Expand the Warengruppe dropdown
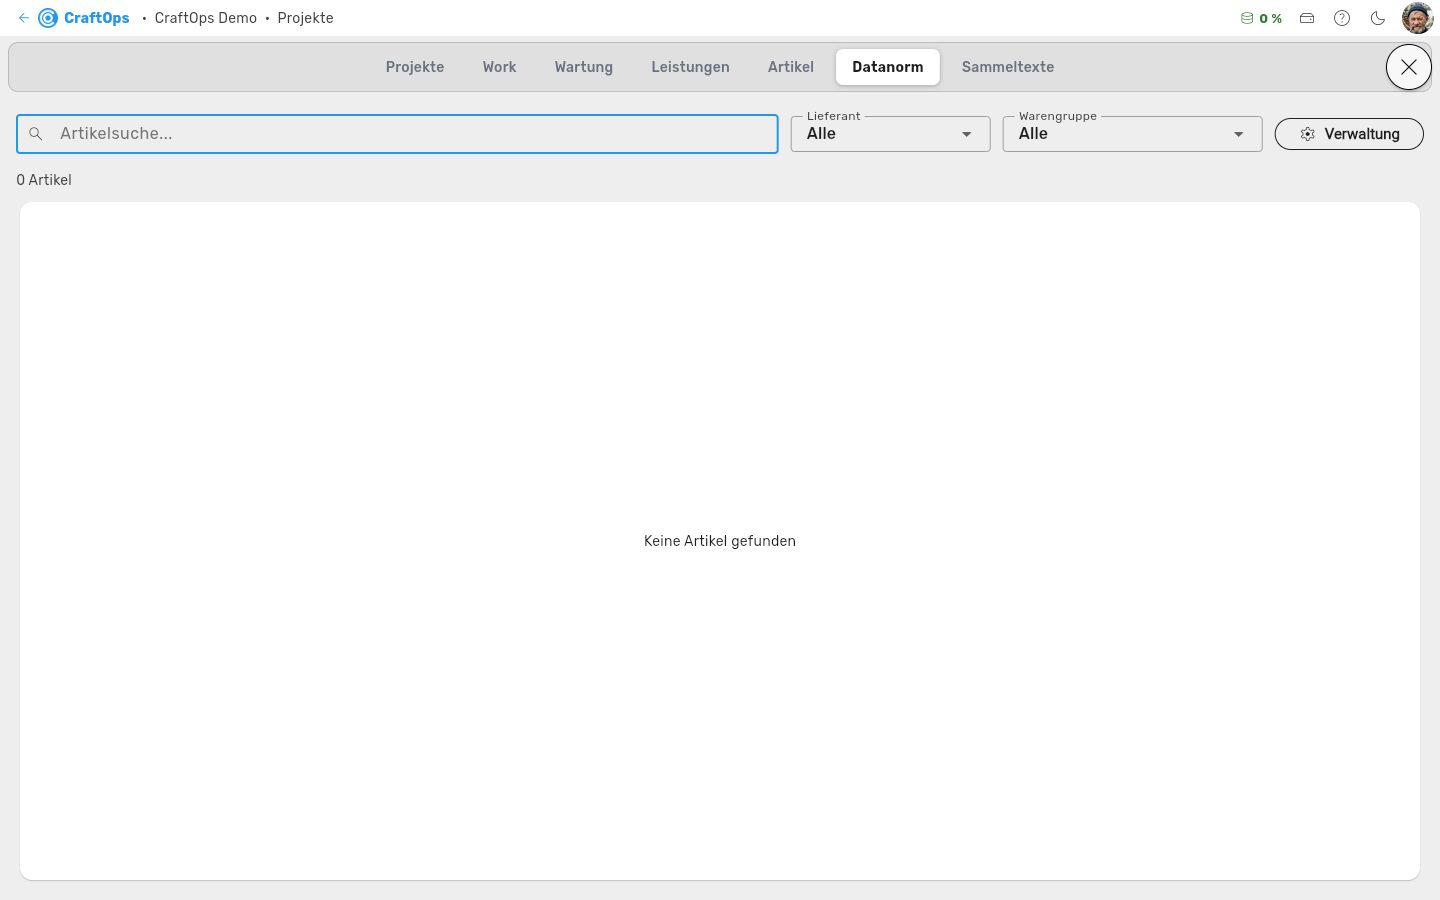This screenshot has height=900, width=1440. tap(1132, 134)
